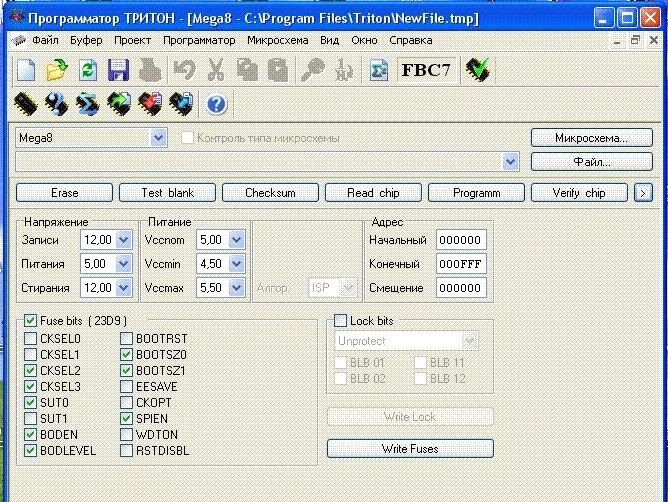668x502 pixels.
Task: Check the RSTDISBL fuse bit
Action: (x=127, y=450)
